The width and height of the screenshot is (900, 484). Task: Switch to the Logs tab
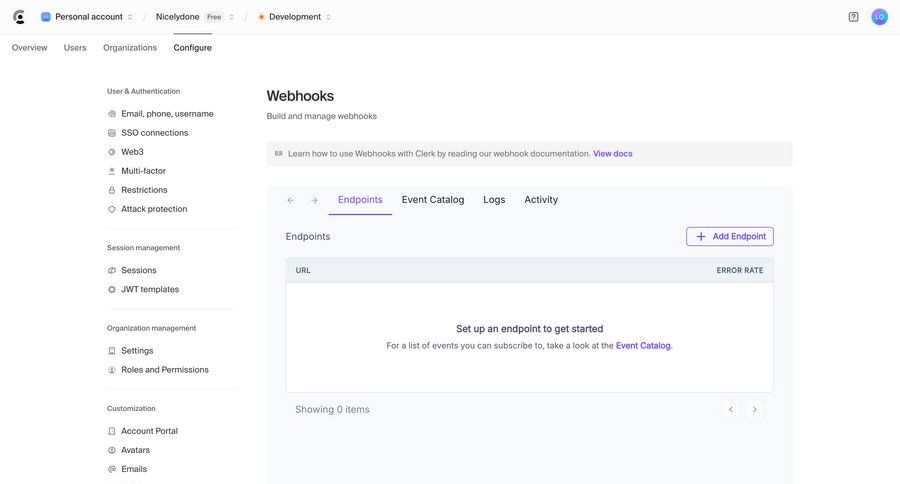[494, 200]
